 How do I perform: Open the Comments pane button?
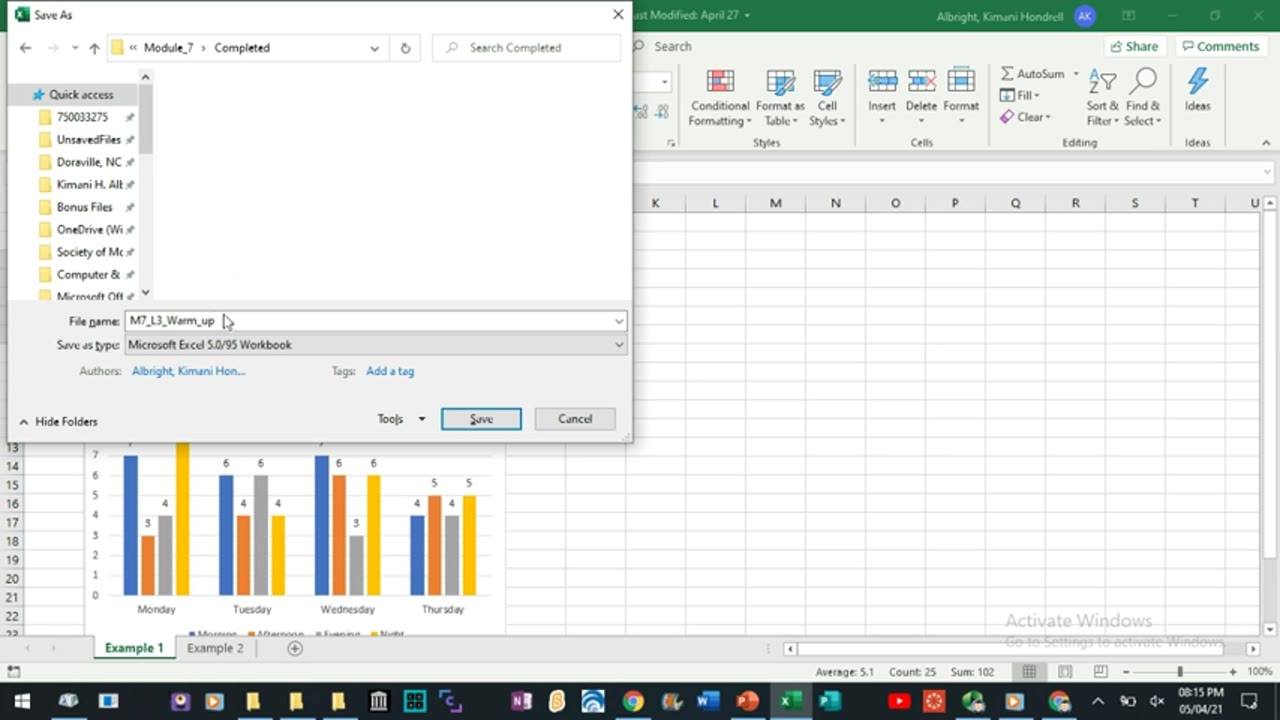(1219, 46)
